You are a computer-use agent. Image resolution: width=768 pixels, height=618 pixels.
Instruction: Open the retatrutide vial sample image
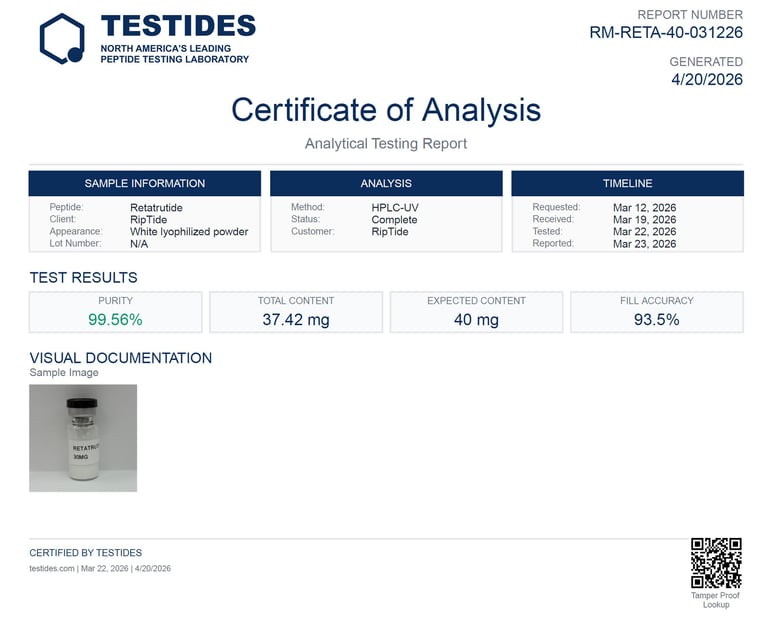[83, 438]
